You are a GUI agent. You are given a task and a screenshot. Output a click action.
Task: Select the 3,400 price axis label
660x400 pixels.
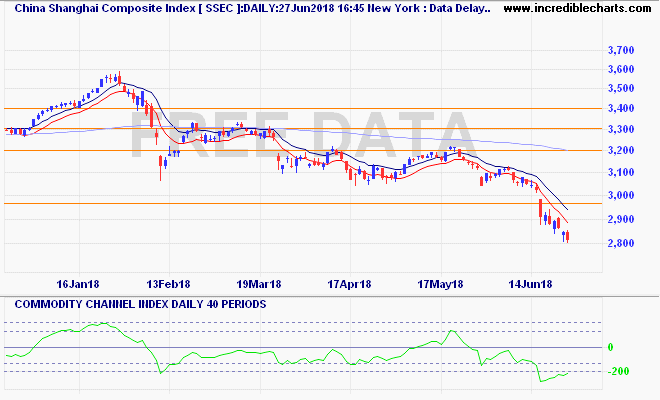coord(622,109)
